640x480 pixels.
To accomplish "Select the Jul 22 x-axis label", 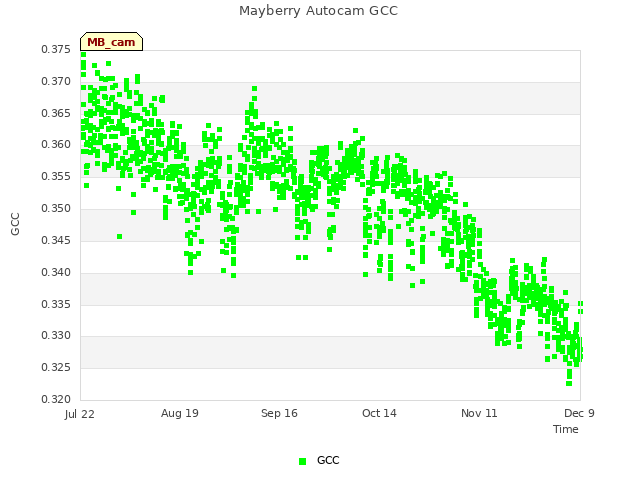I will click(80, 414).
